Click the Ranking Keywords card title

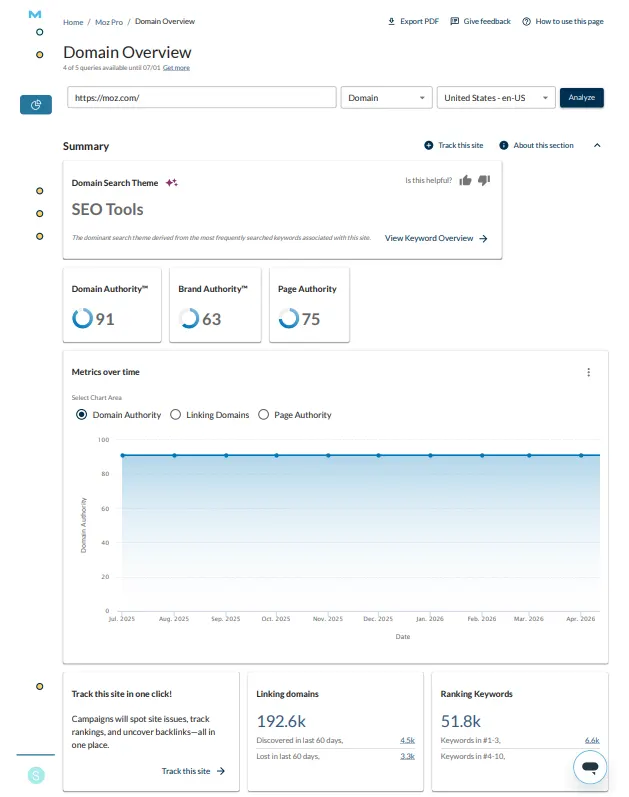pos(476,694)
